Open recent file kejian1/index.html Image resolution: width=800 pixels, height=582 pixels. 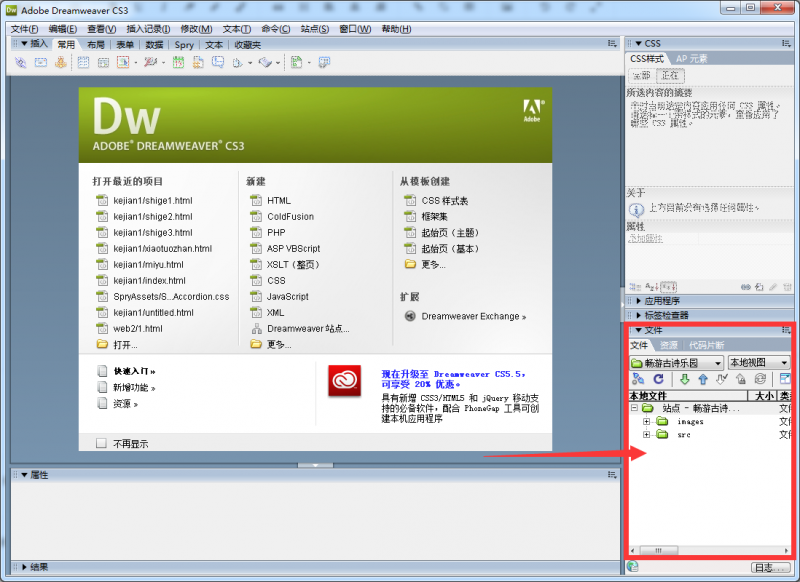coord(149,281)
